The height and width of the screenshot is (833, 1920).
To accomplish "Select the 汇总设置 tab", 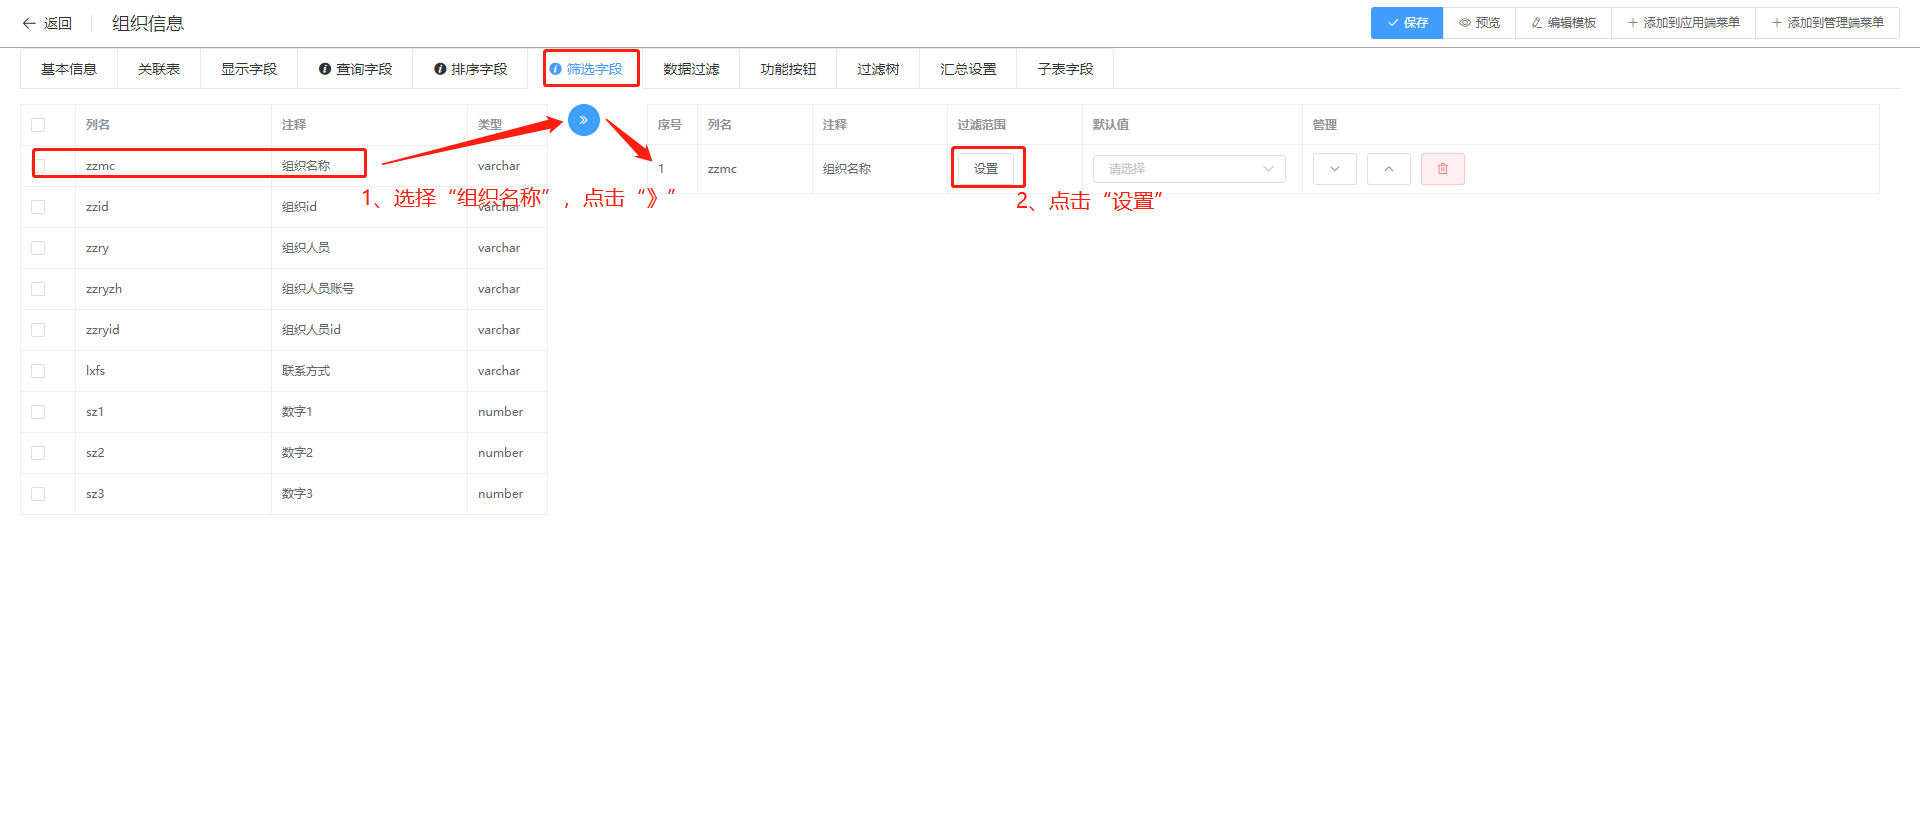I will [968, 69].
